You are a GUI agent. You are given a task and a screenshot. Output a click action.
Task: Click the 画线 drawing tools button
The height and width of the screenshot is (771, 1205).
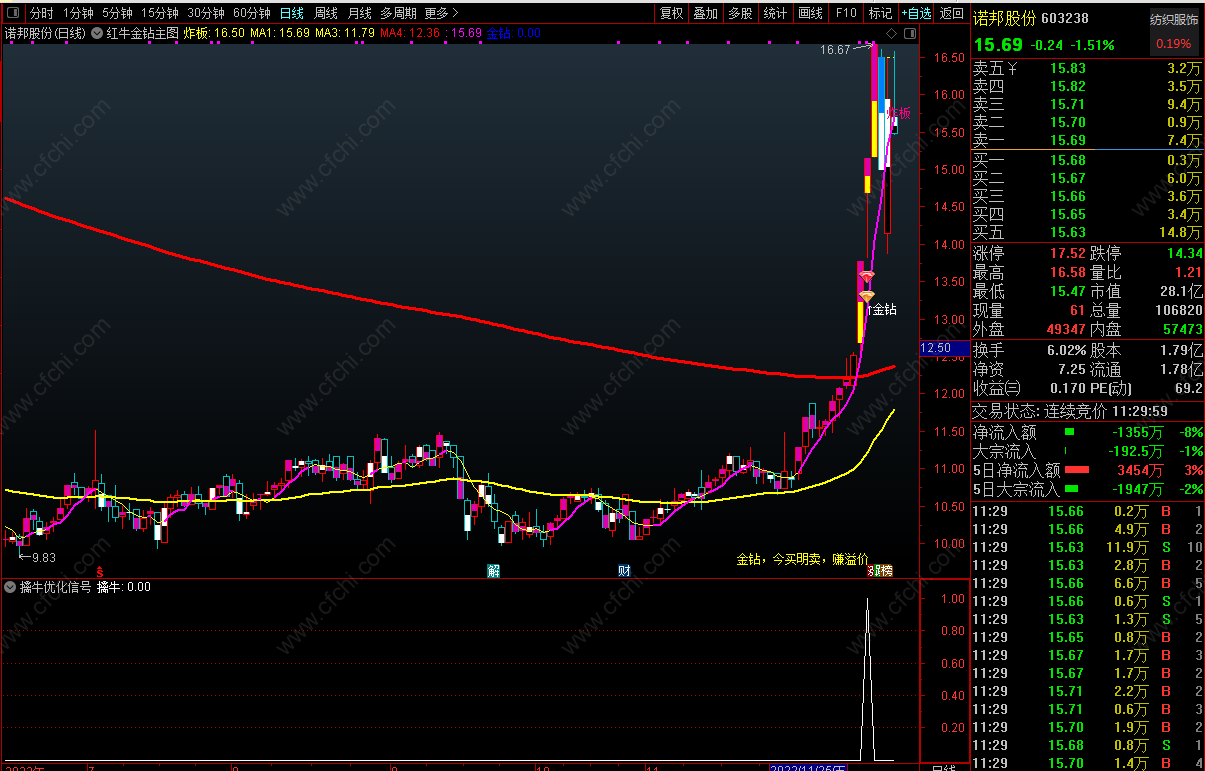click(810, 13)
